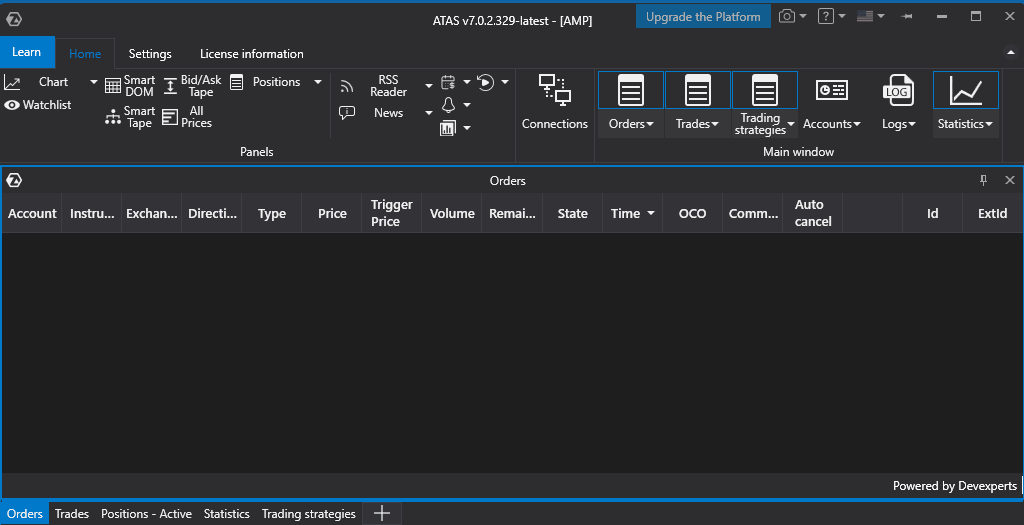The image size is (1024, 525).
Task: Switch to Positions - Active tab
Action: [146, 514]
